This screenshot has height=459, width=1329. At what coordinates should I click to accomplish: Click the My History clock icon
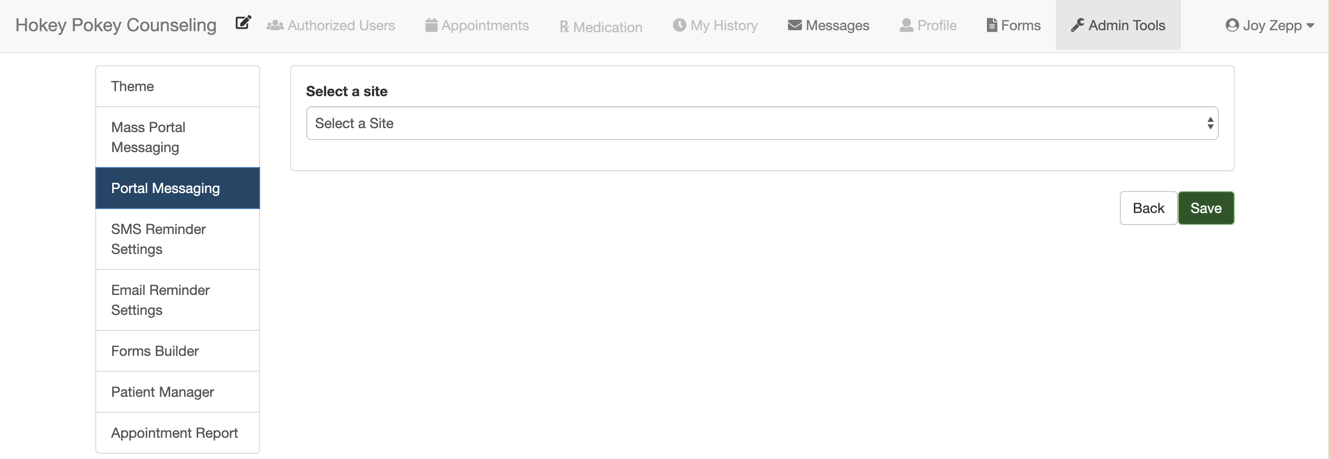click(679, 25)
